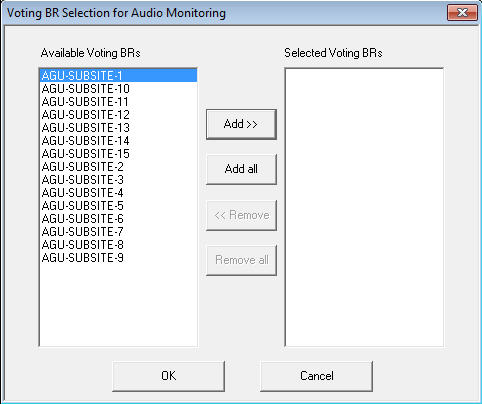Select AGU-SUBSITE-14 list entry
Viewport: 482px width, 404px height.
pyautogui.click(x=118, y=141)
